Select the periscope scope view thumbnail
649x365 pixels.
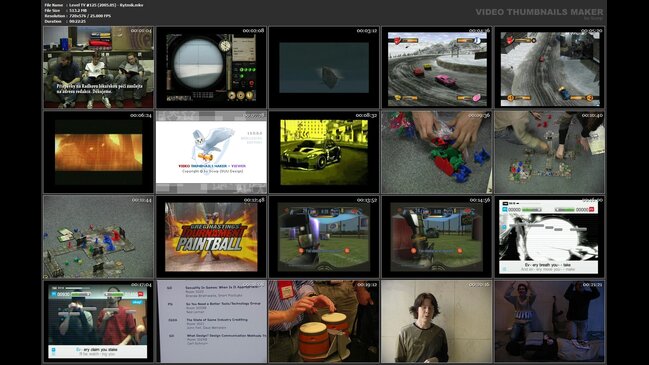(x=211, y=67)
